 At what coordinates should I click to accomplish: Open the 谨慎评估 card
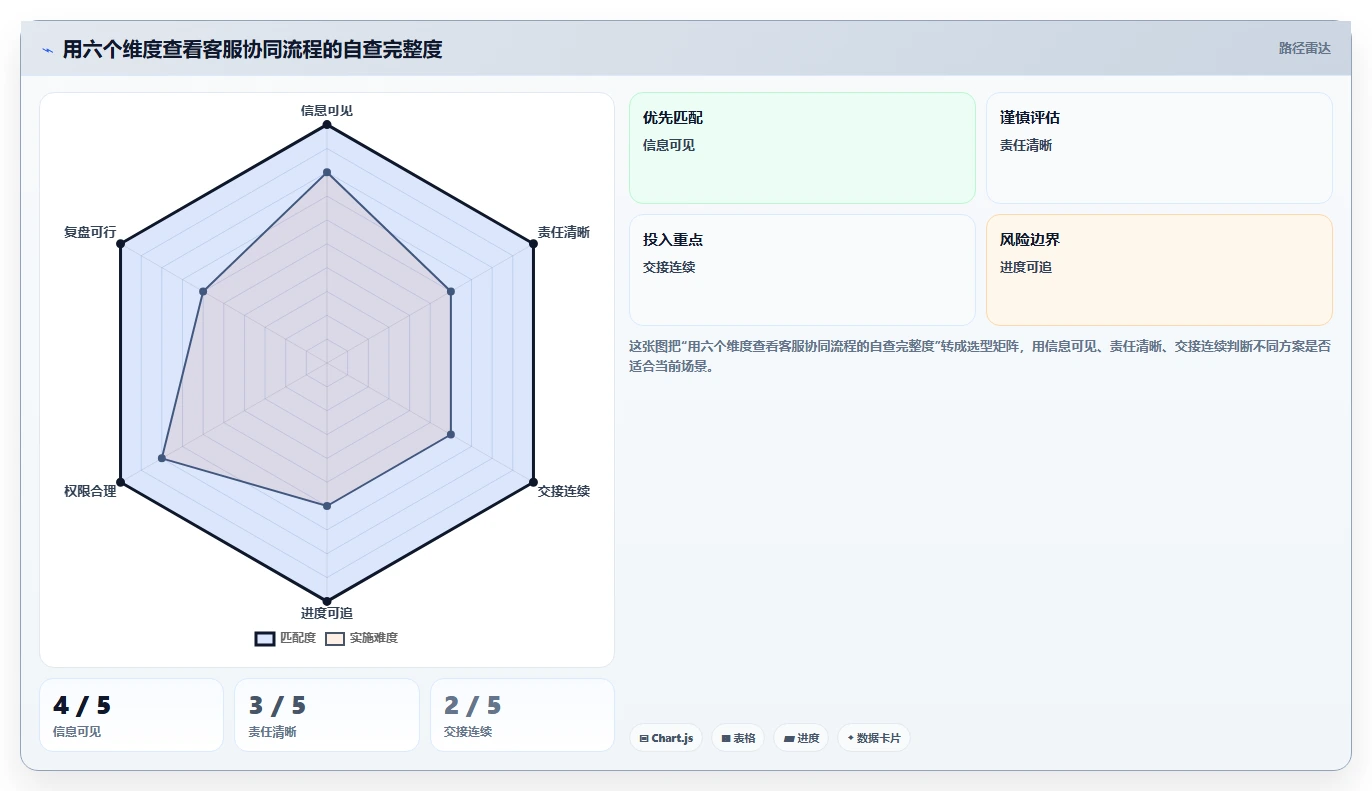(1159, 148)
